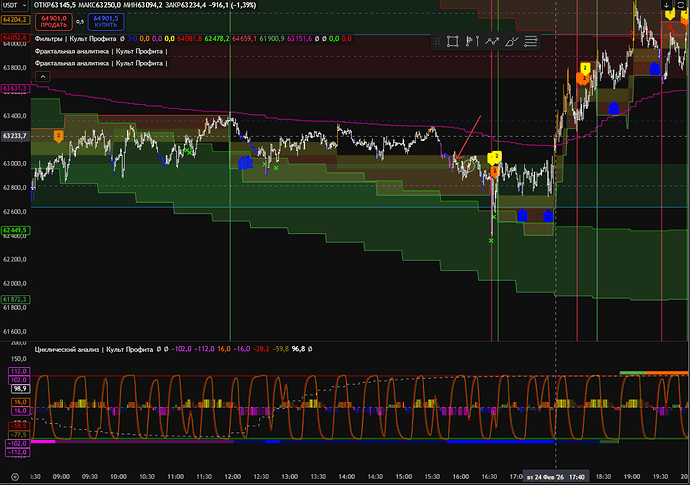Screen dimensions: 690x485
Task: Click the anchored bars tool in floating toolbar
Action: click(472, 41)
